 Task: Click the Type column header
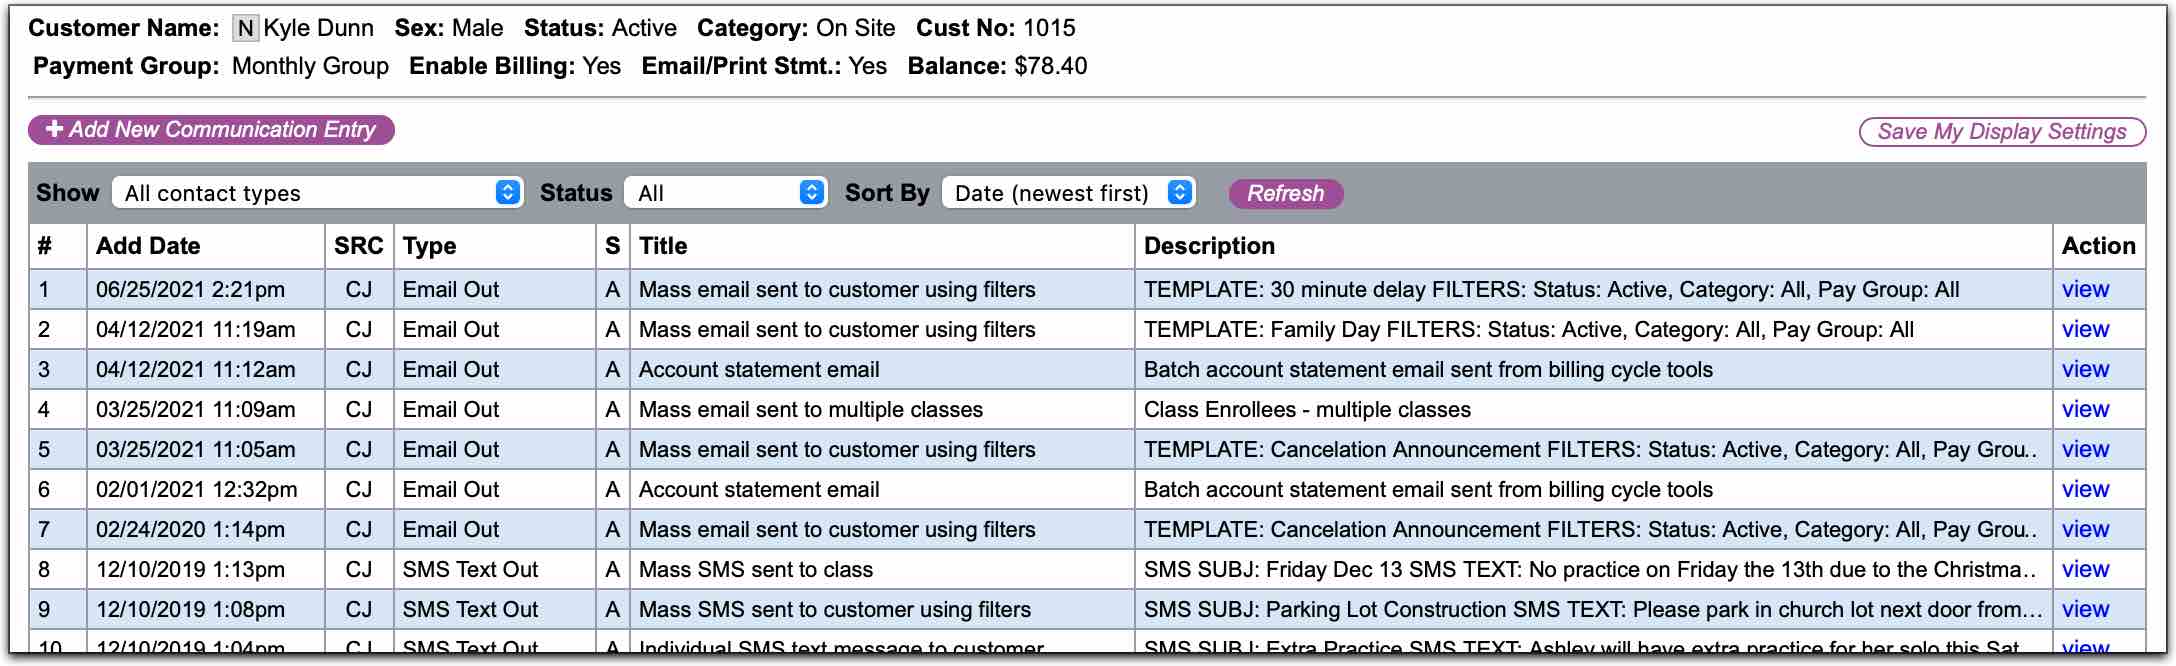[x=429, y=246]
